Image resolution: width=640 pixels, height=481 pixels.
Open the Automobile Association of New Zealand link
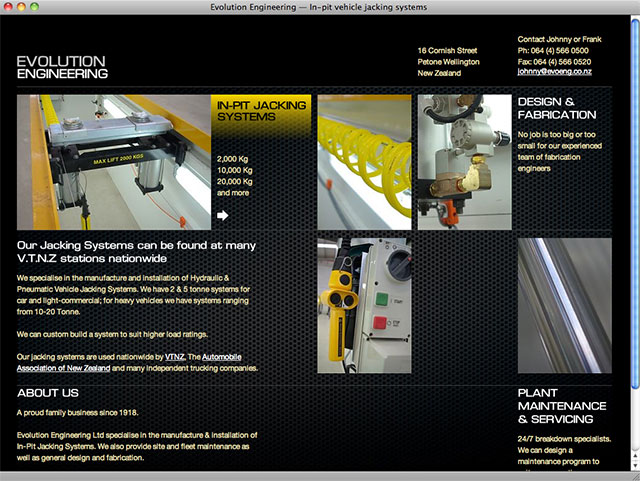(129, 363)
